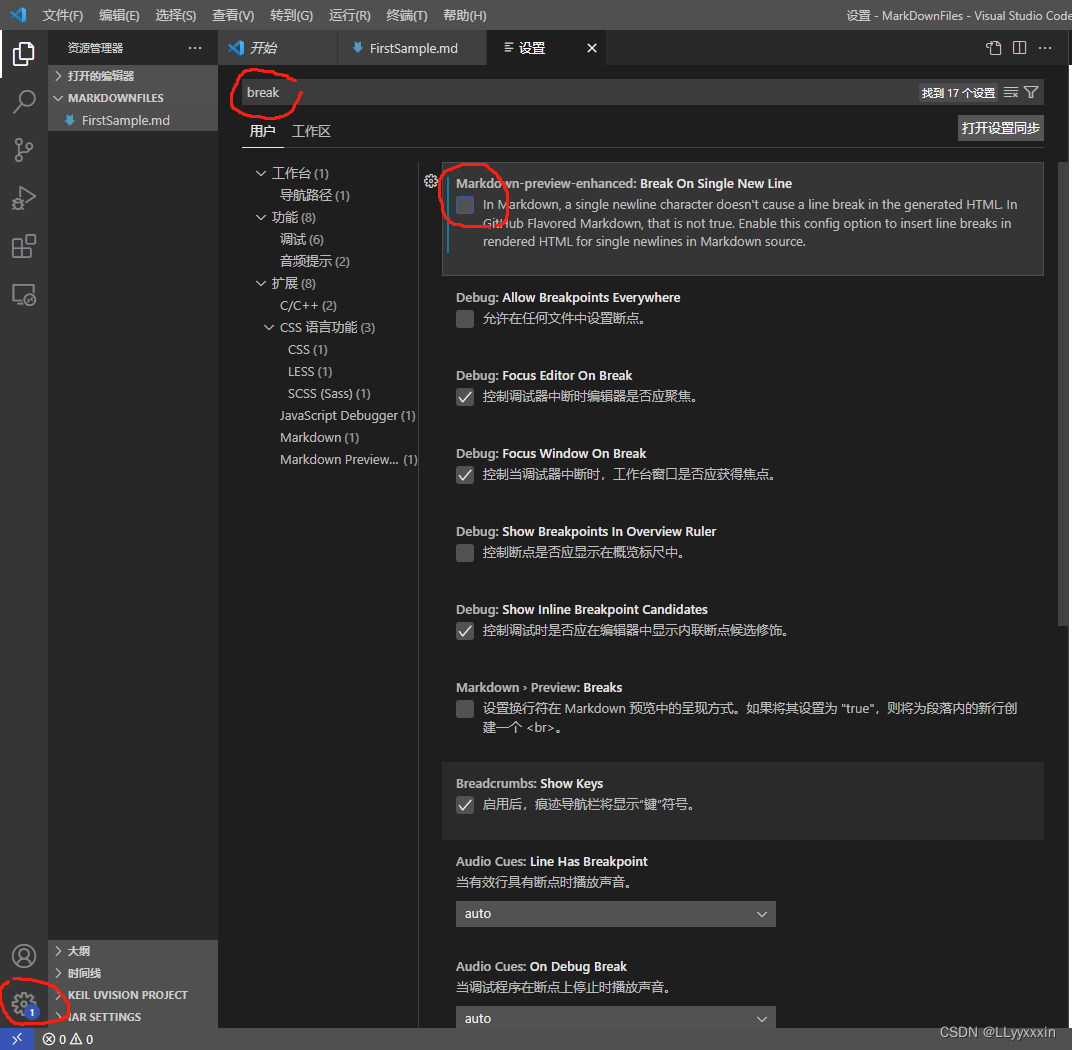
Task: Open On Debug Break auto dropdown
Action: click(x=615, y=1017)
